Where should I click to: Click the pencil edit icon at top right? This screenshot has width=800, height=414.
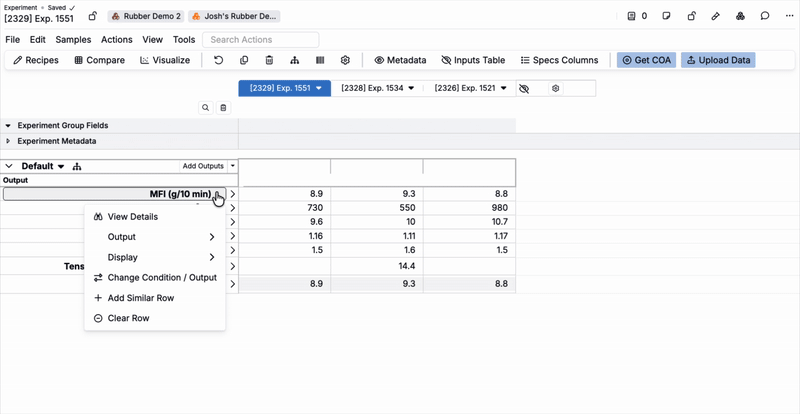click(x=715, y=16)
